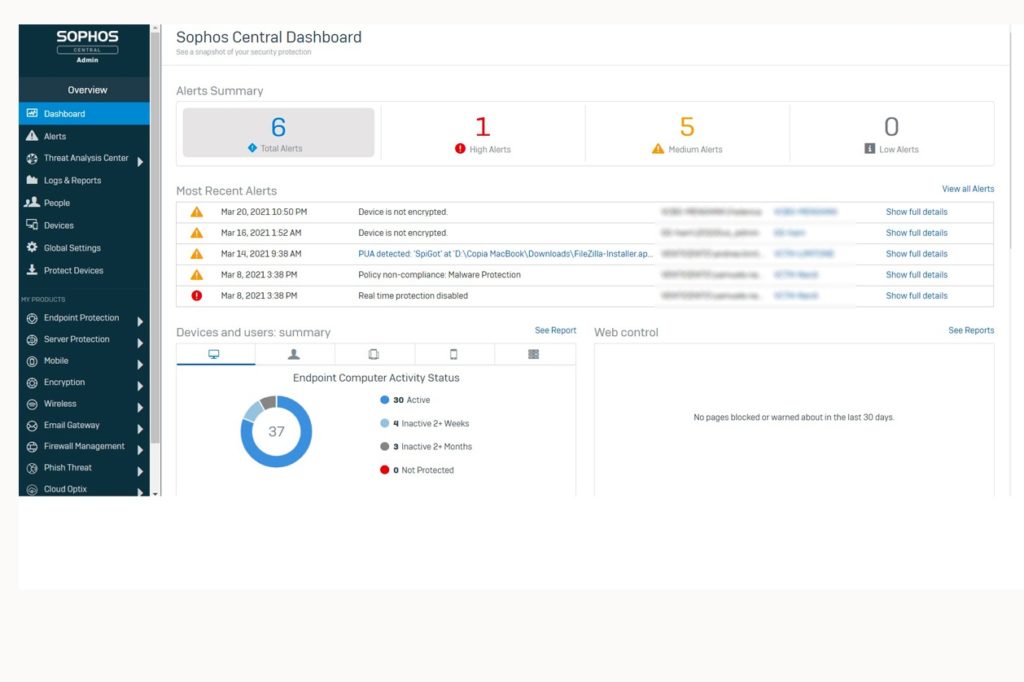The image size is (1024, 682).
Task: Open the View all Alerts link
Action: coord(968,189)
